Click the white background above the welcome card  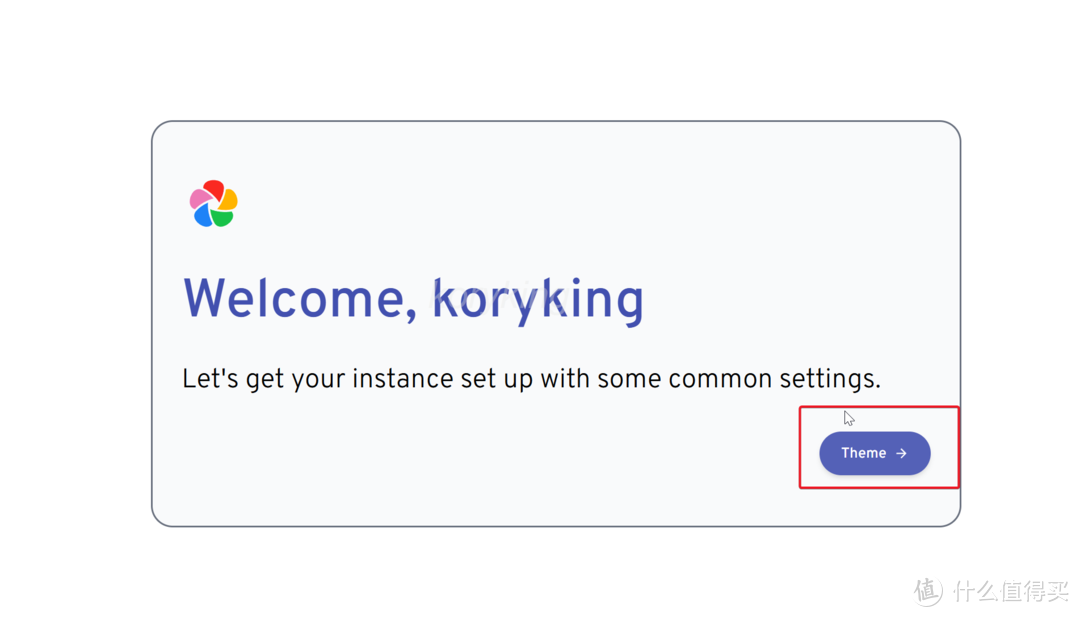540,60
